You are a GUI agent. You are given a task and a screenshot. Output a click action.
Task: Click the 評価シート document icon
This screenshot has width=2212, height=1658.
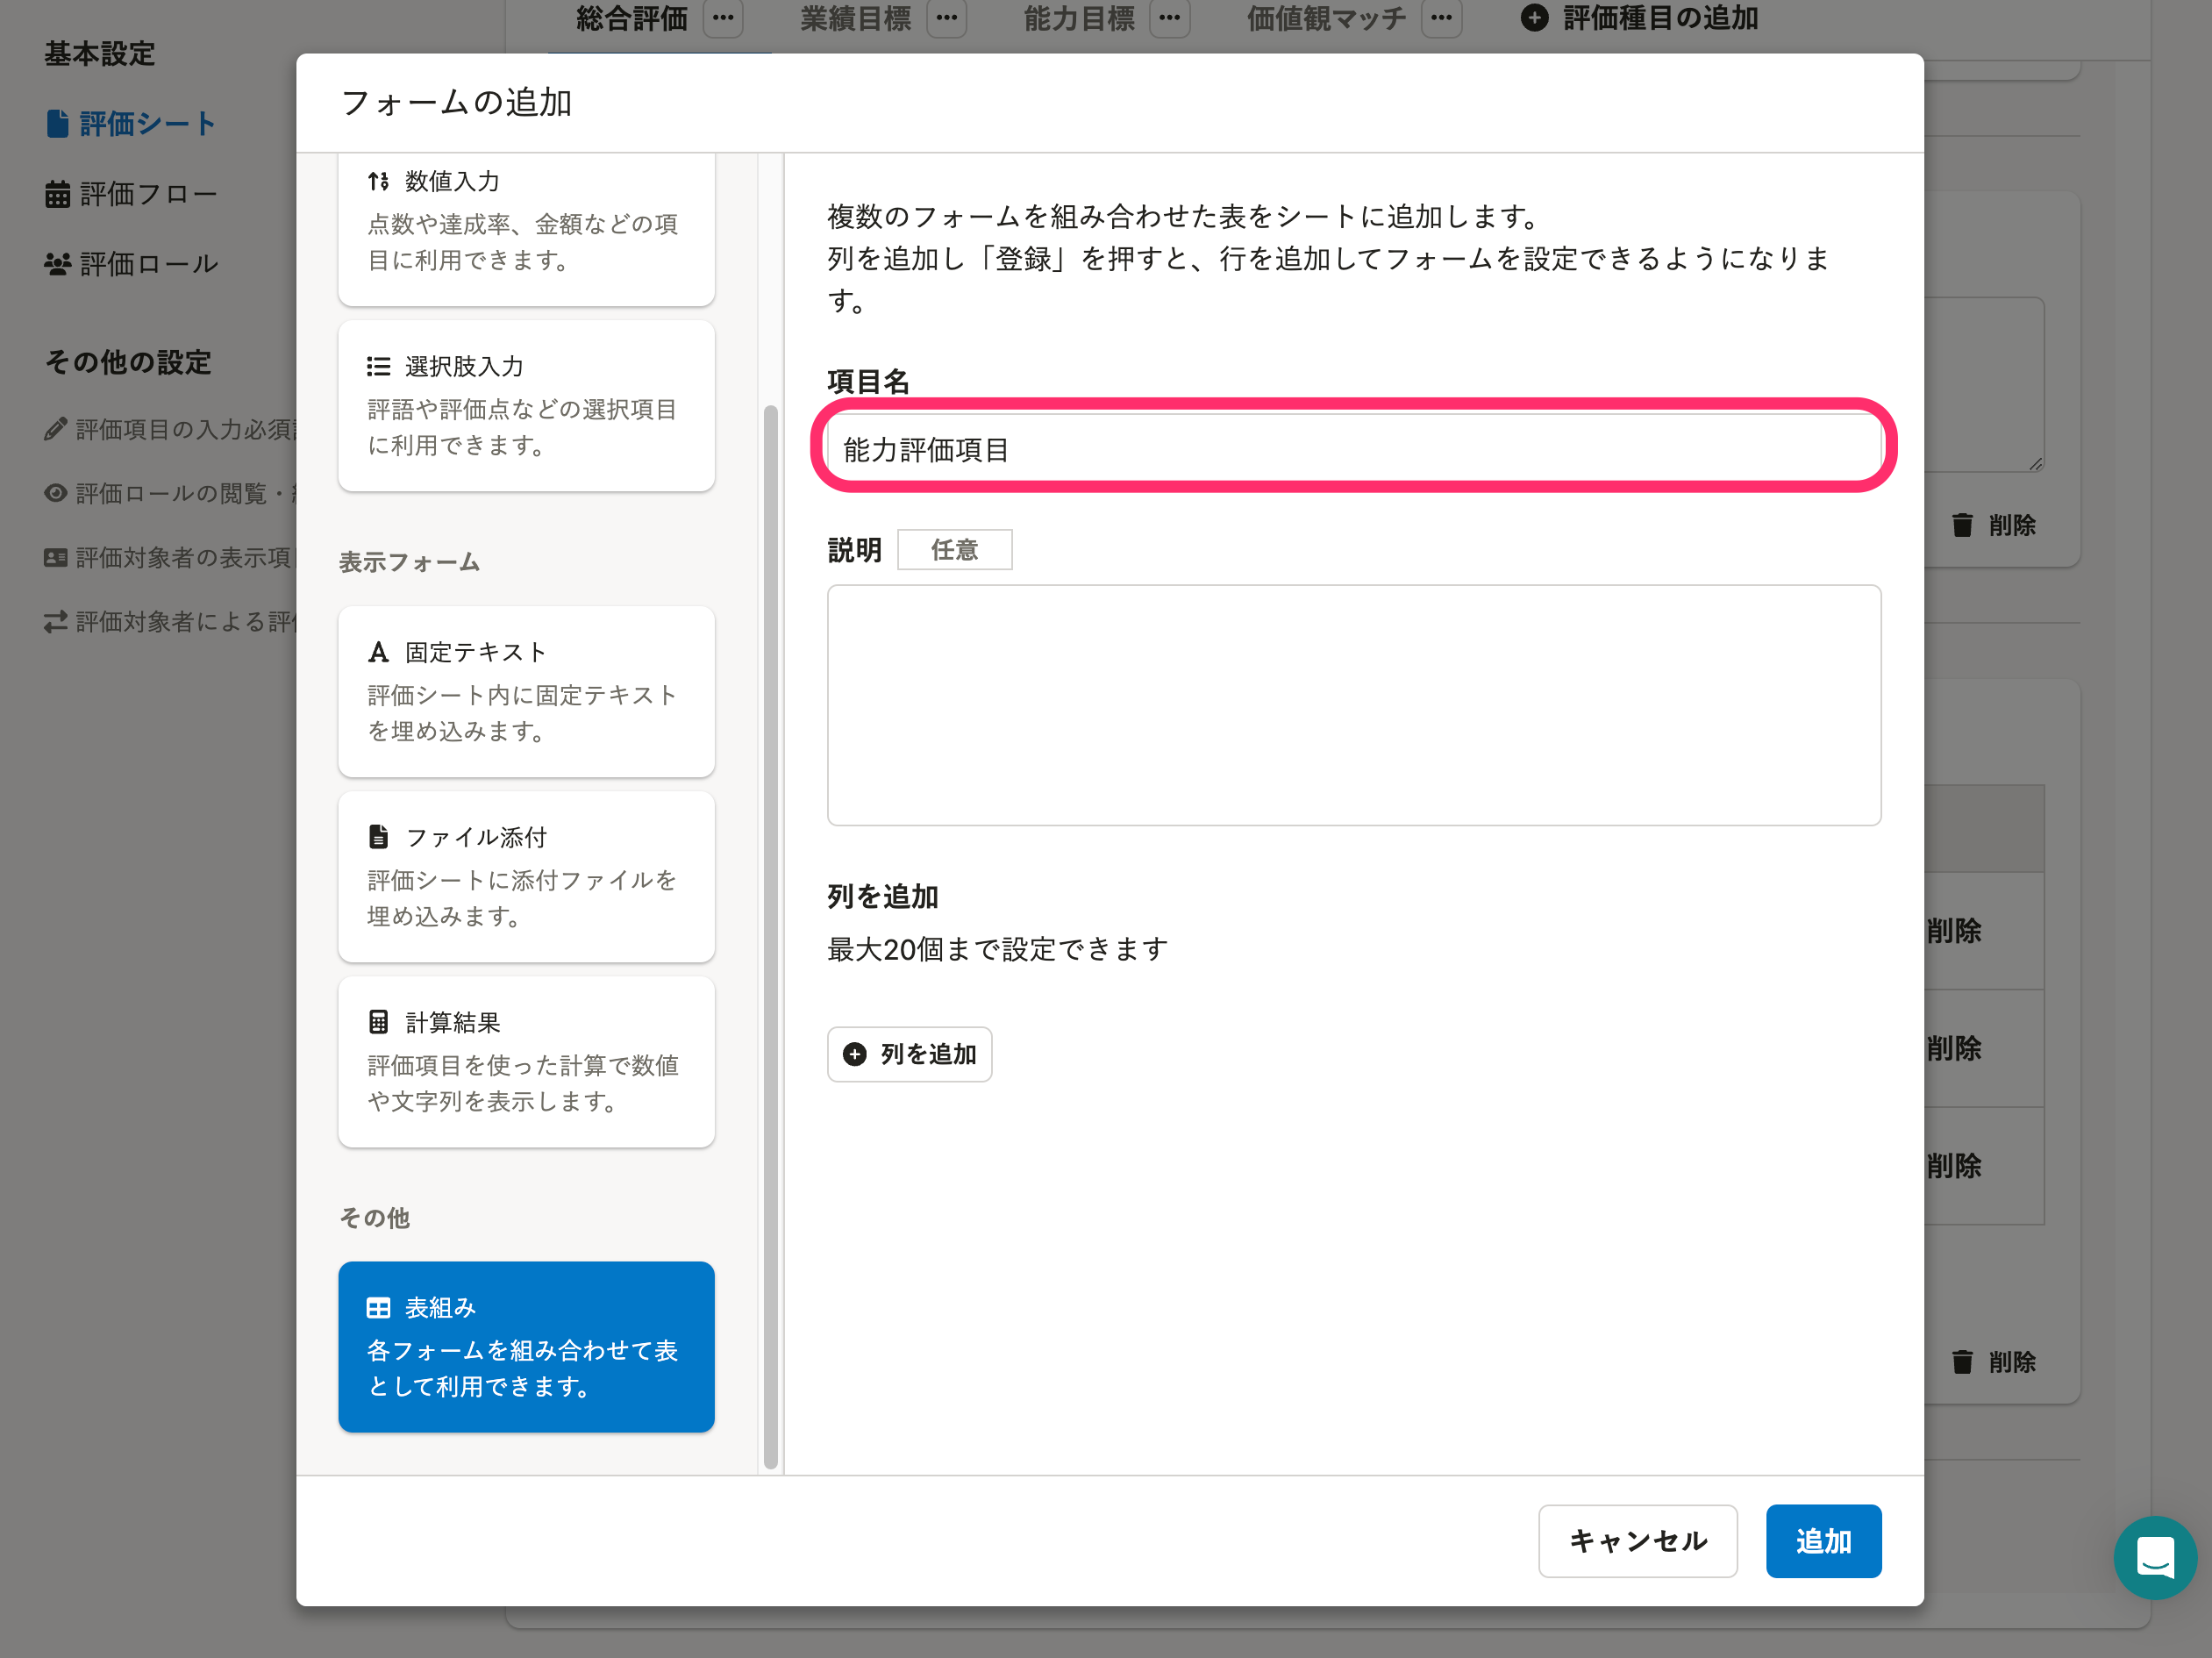point(58,124)
